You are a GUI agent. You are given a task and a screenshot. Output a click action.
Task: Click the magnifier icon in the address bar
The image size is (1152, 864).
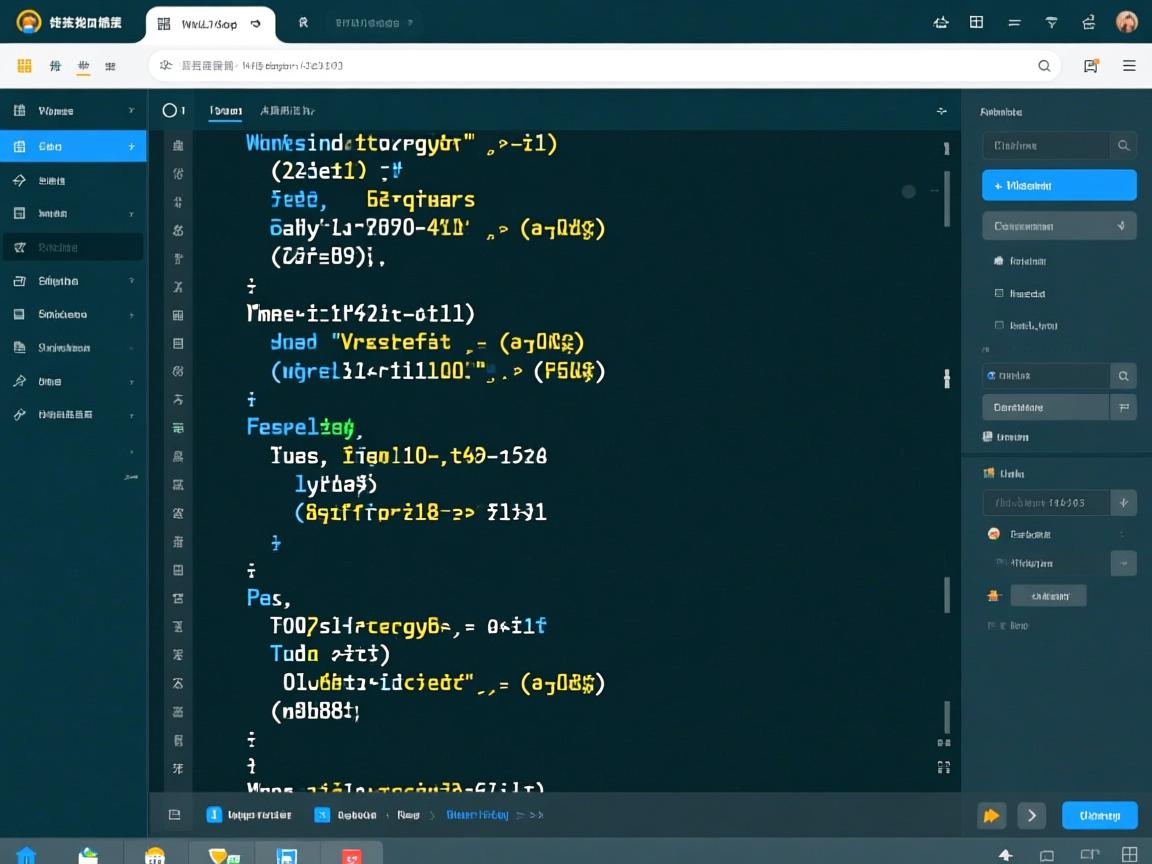(1044, 66)
